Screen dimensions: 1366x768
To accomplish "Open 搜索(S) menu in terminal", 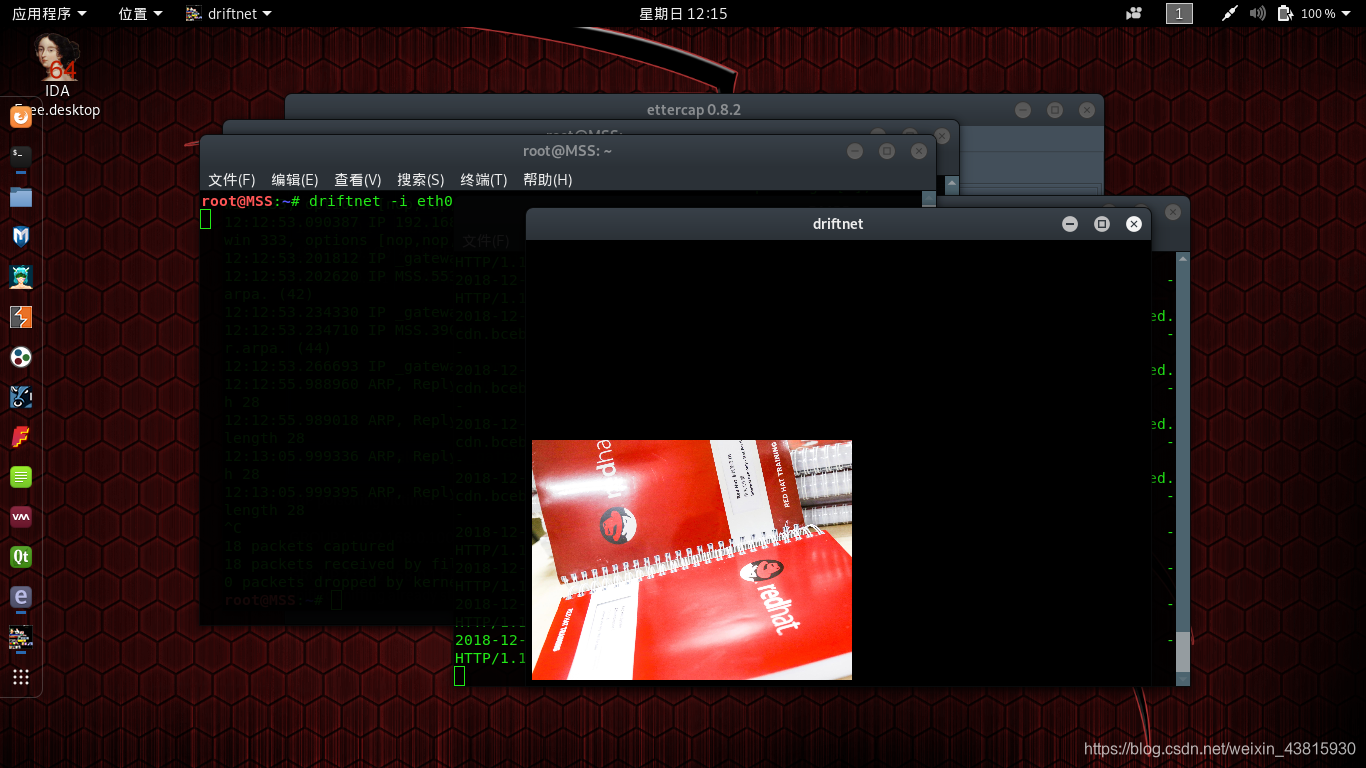I will [420, 180].
